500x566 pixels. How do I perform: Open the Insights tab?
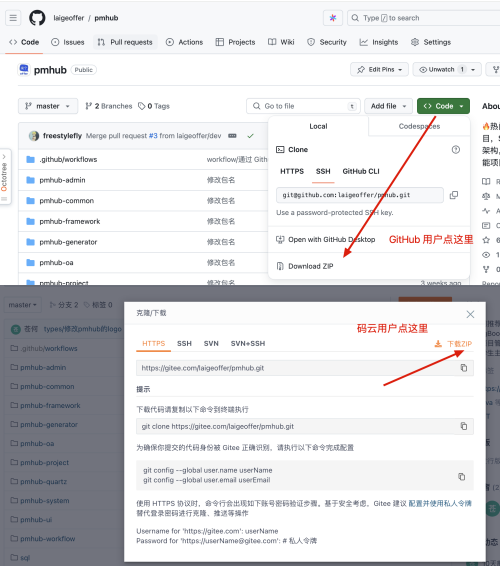point(379,42)
